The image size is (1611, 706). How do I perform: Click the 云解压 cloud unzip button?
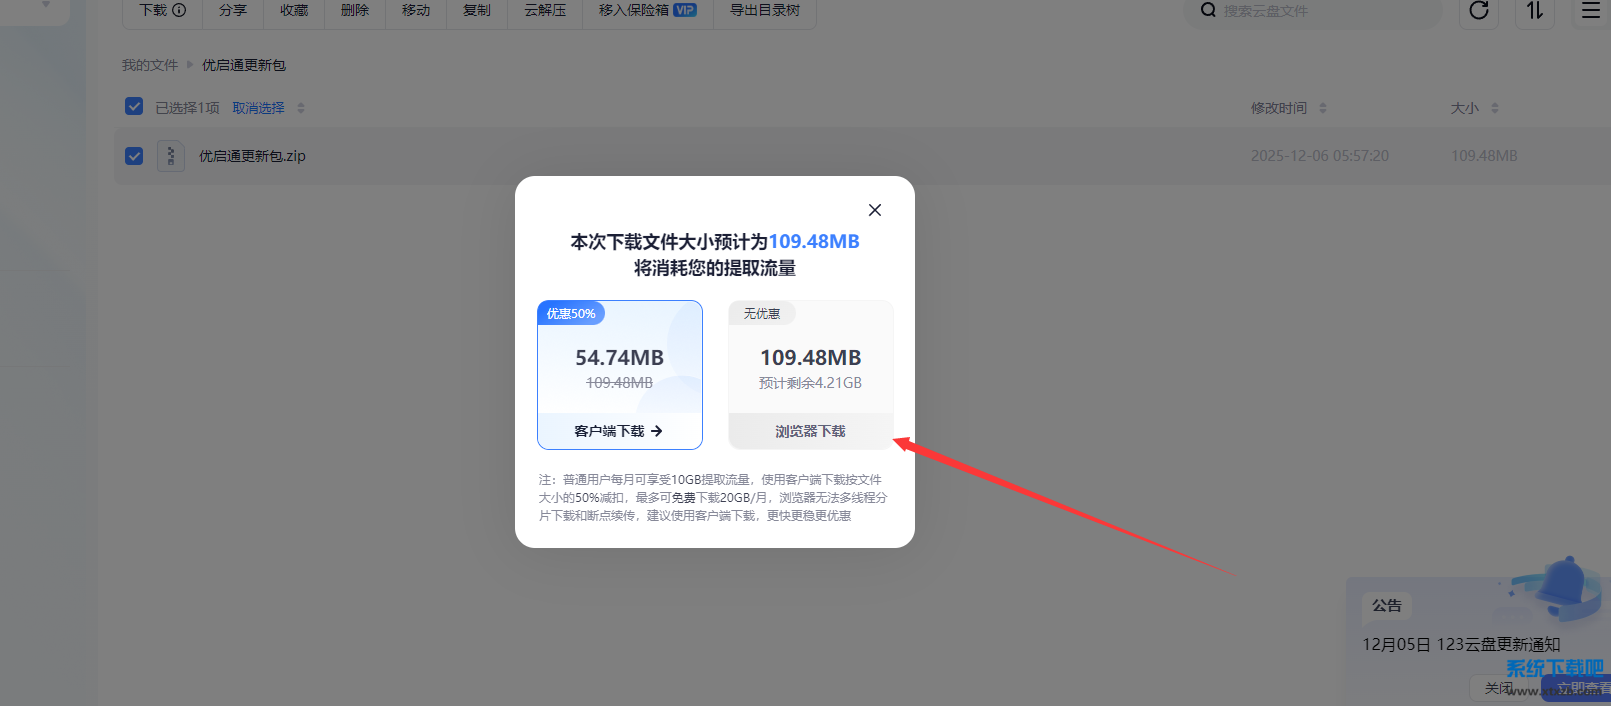click(x=545, y=10)
